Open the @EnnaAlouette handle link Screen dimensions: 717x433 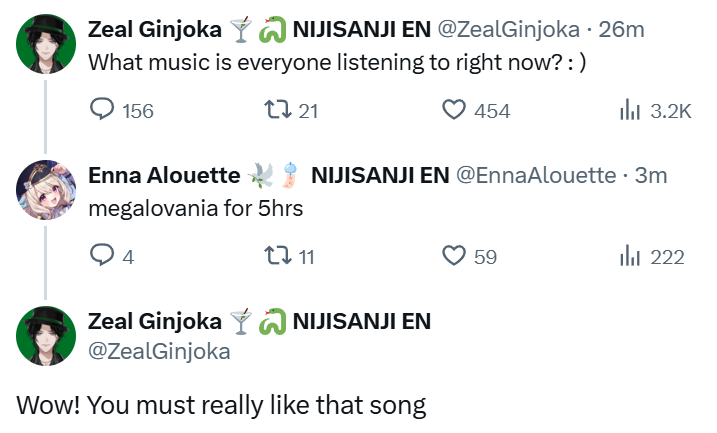(x=535, y=175)
